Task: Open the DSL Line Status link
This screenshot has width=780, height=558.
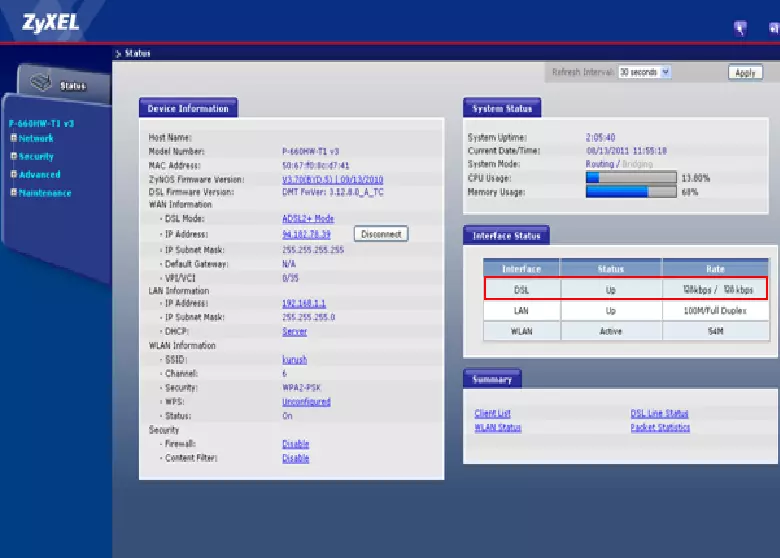Action: click(x=659, y=413)
